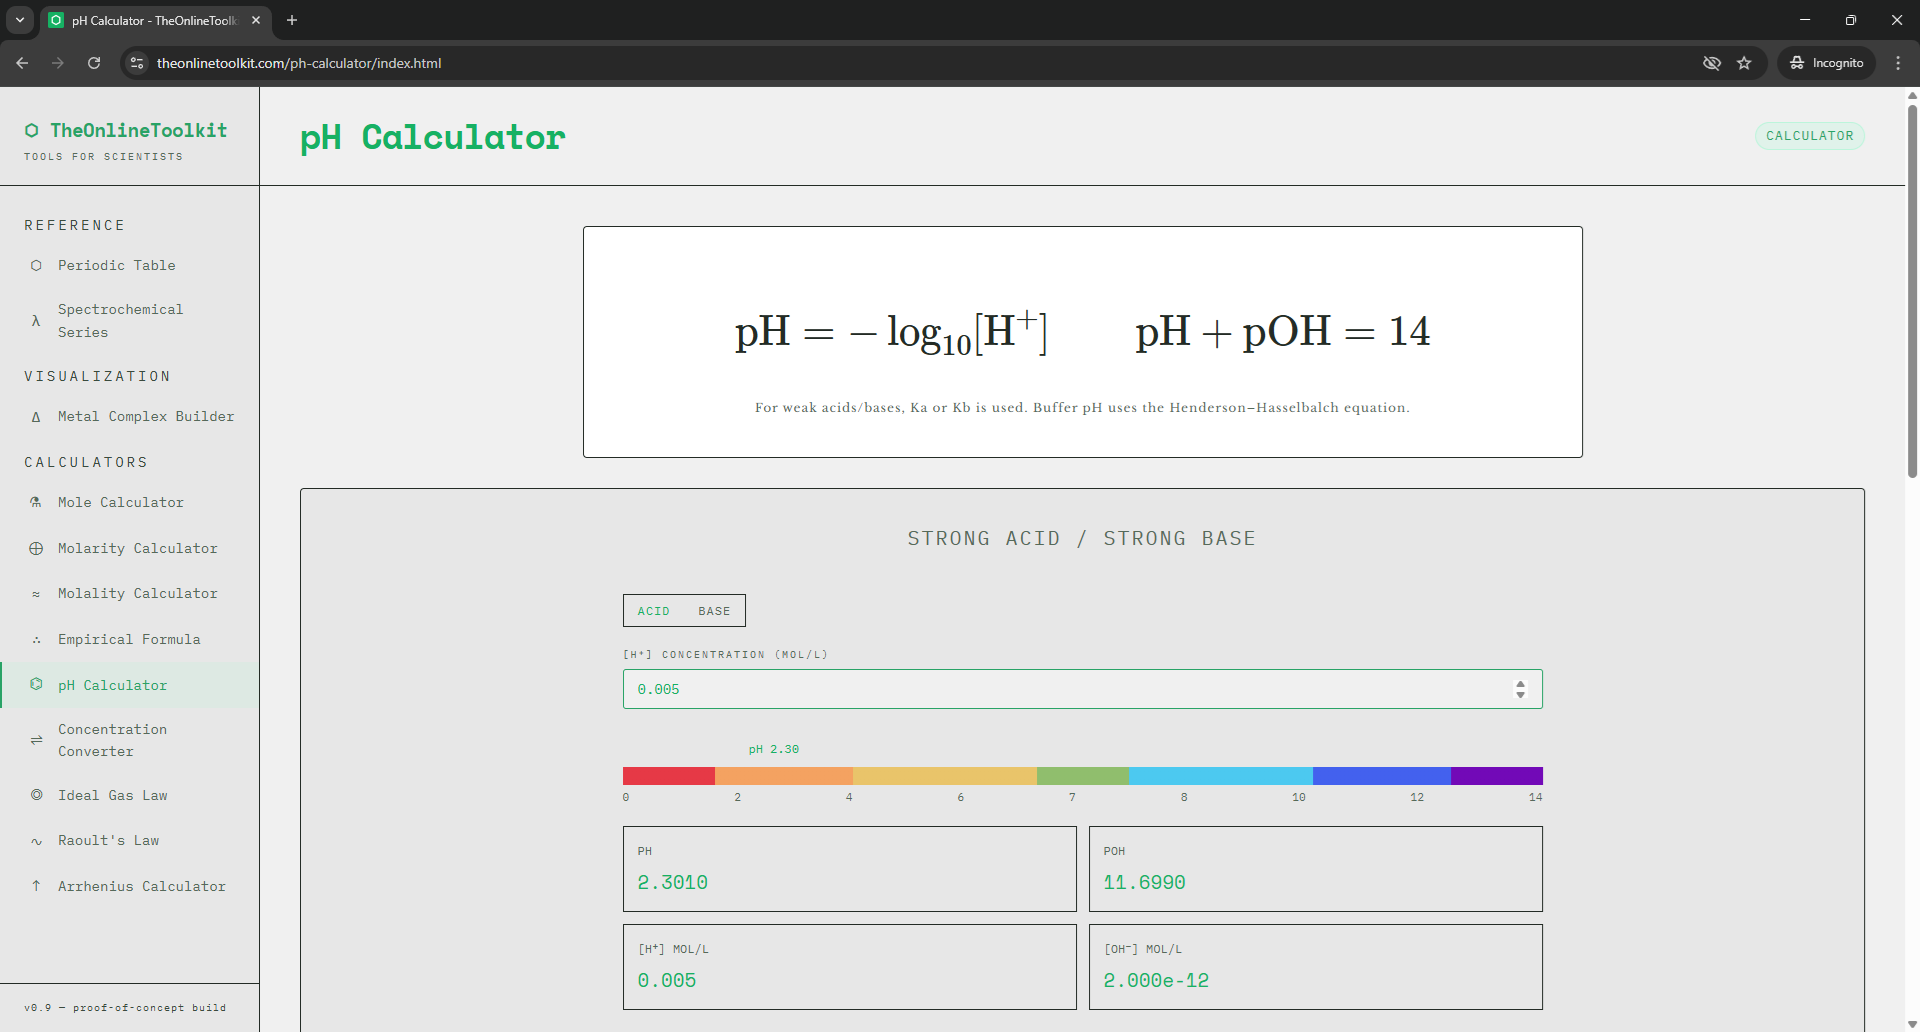Click the purple segment of pH scale
Viewport: 1920px width, 1032px height.
1497,776
